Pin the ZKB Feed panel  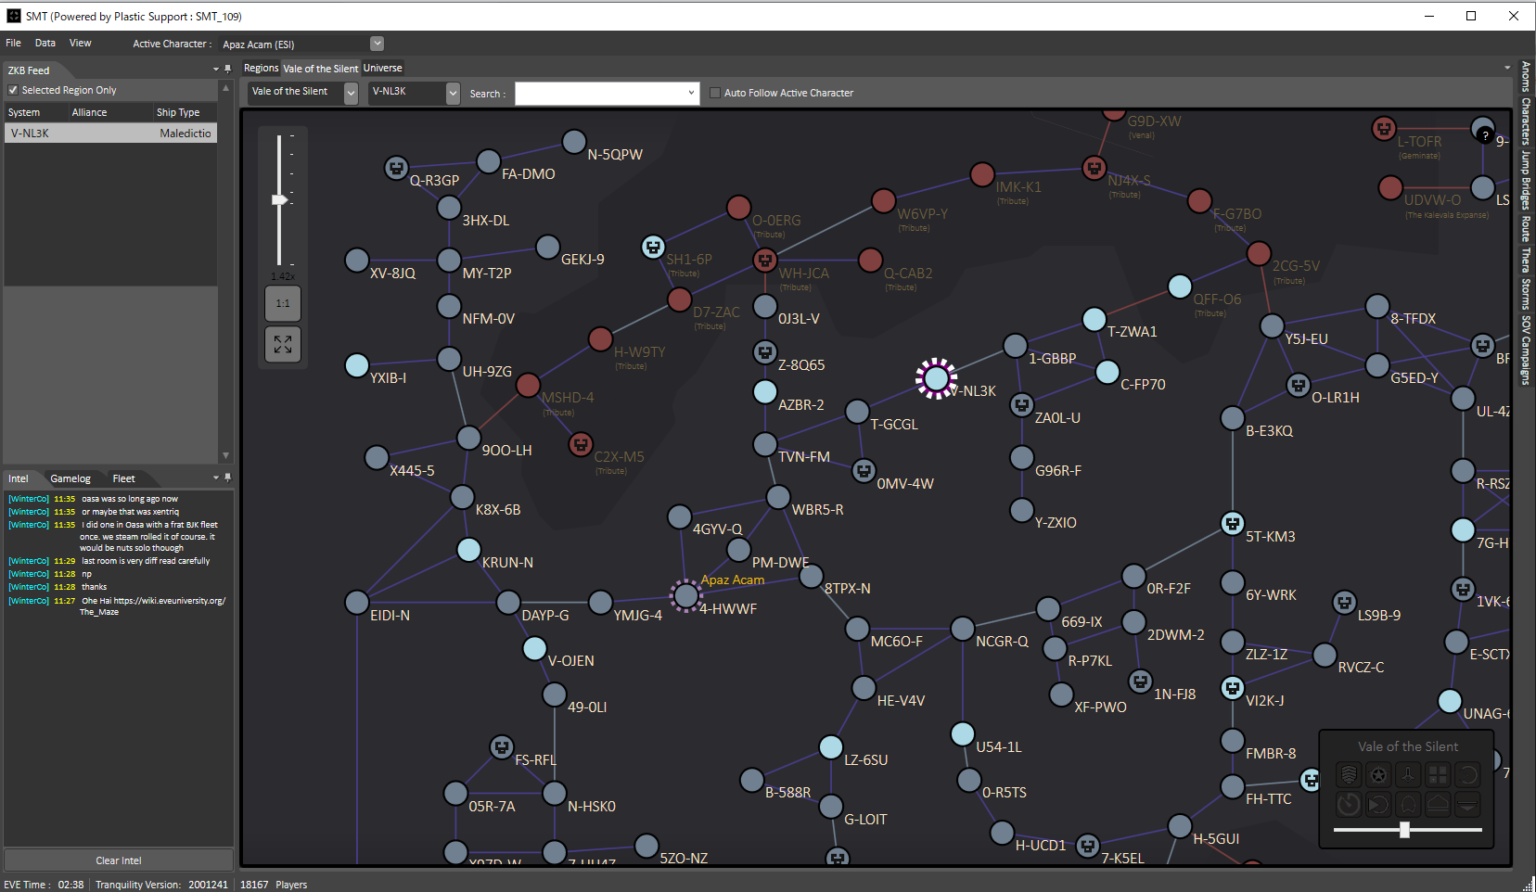coord(228,70)
